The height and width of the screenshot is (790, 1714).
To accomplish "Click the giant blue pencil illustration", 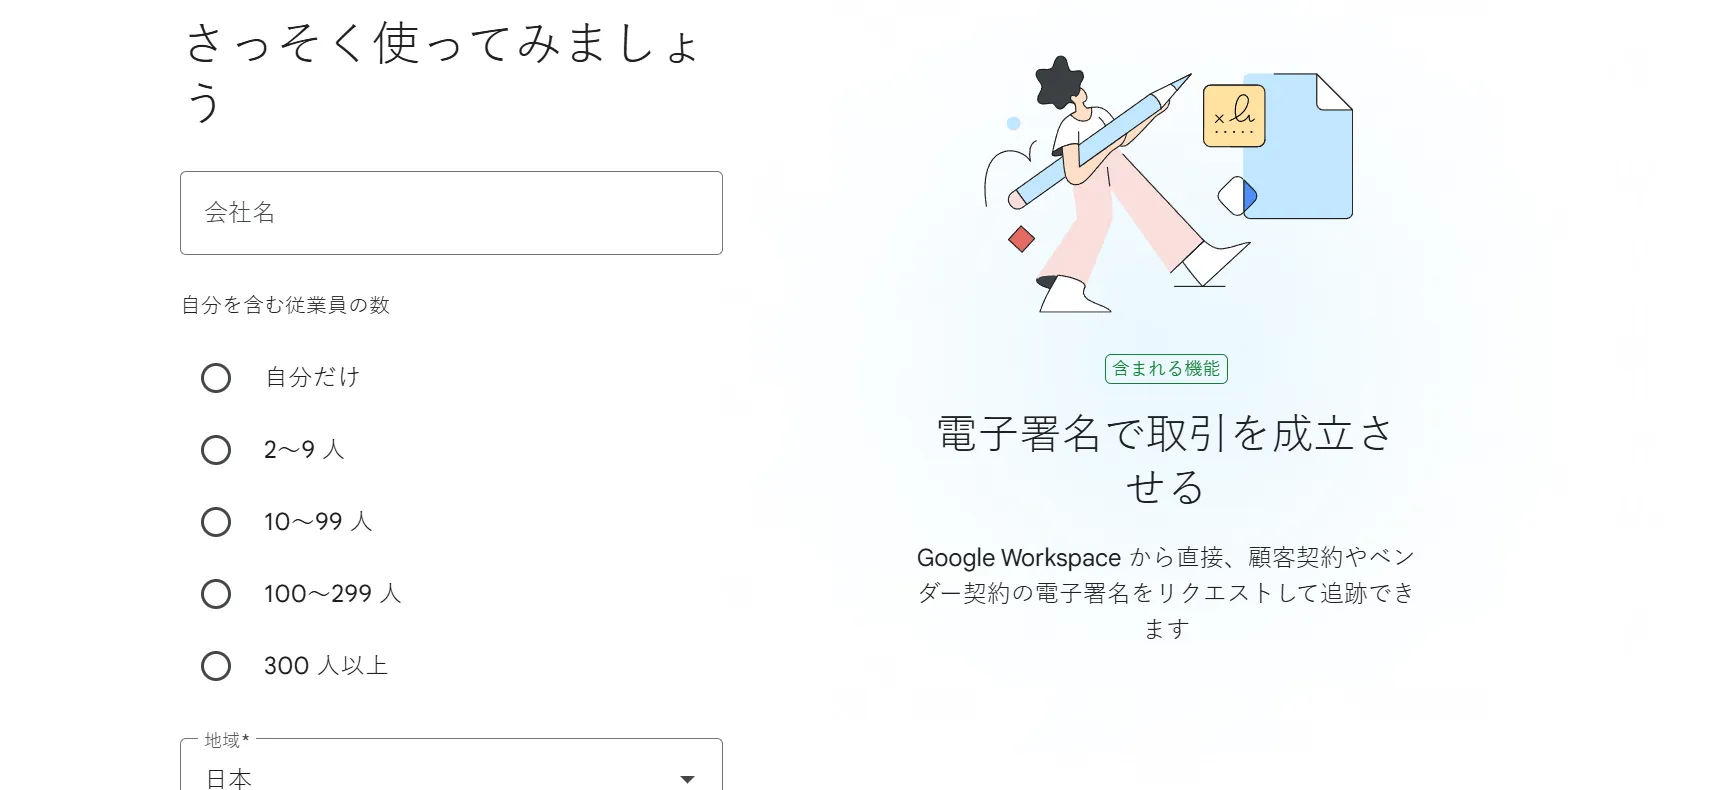I will pos(1100,140).
